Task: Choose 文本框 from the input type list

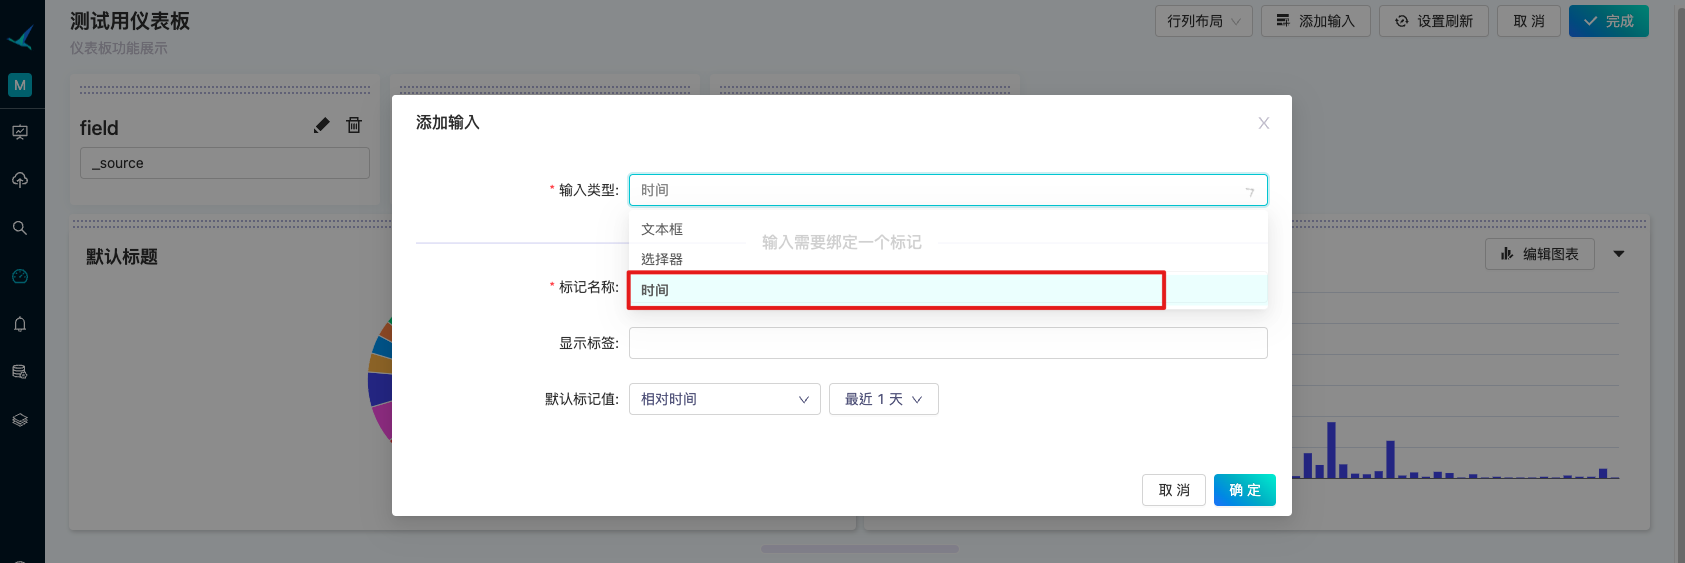Action: (x=948, y=229)
